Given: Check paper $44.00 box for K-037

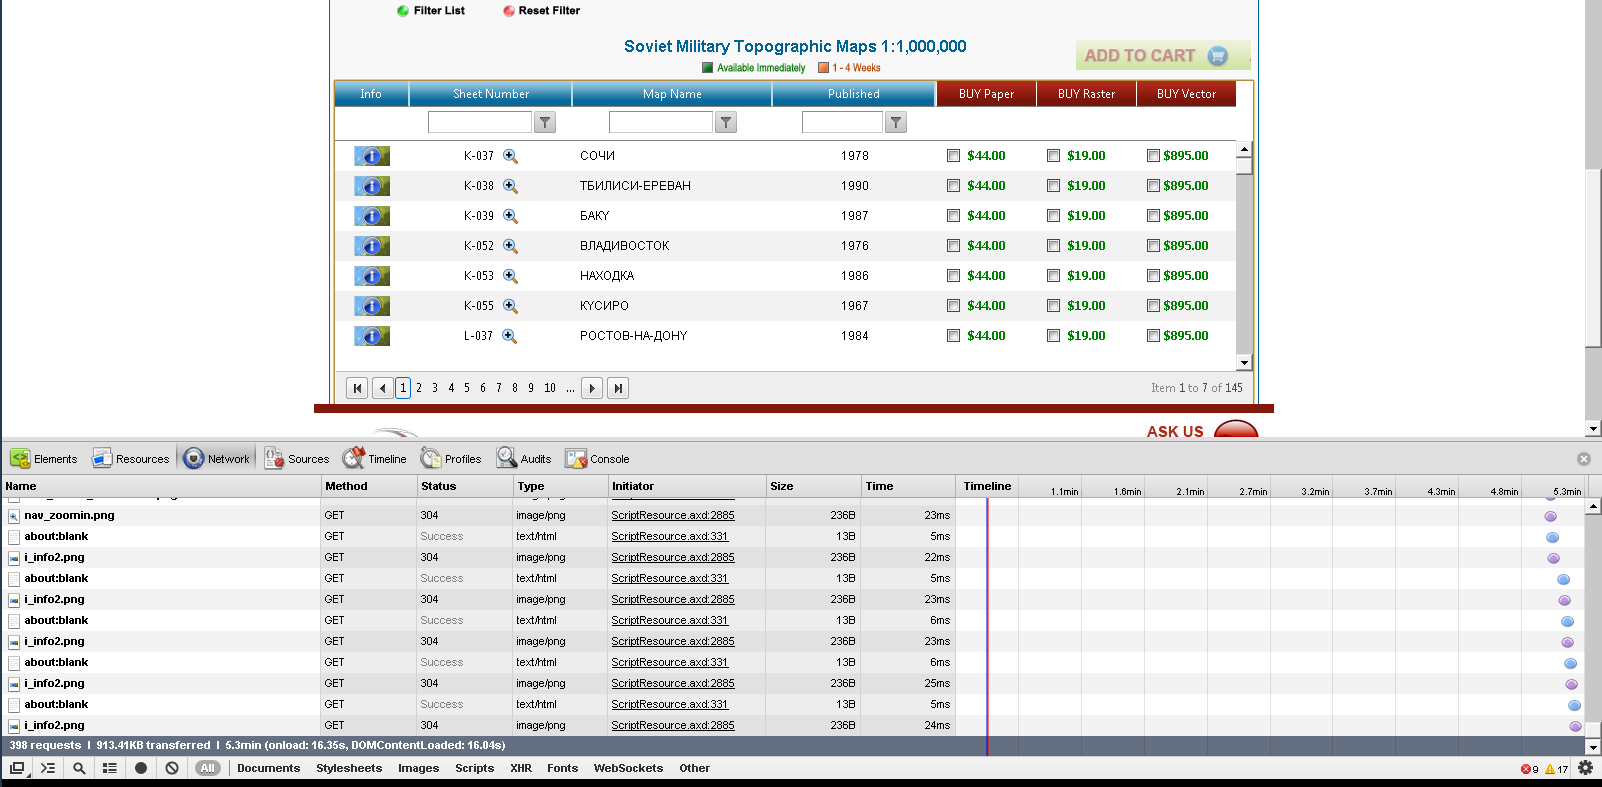Looking at the screenshot, I should click(x=953, y=156).
